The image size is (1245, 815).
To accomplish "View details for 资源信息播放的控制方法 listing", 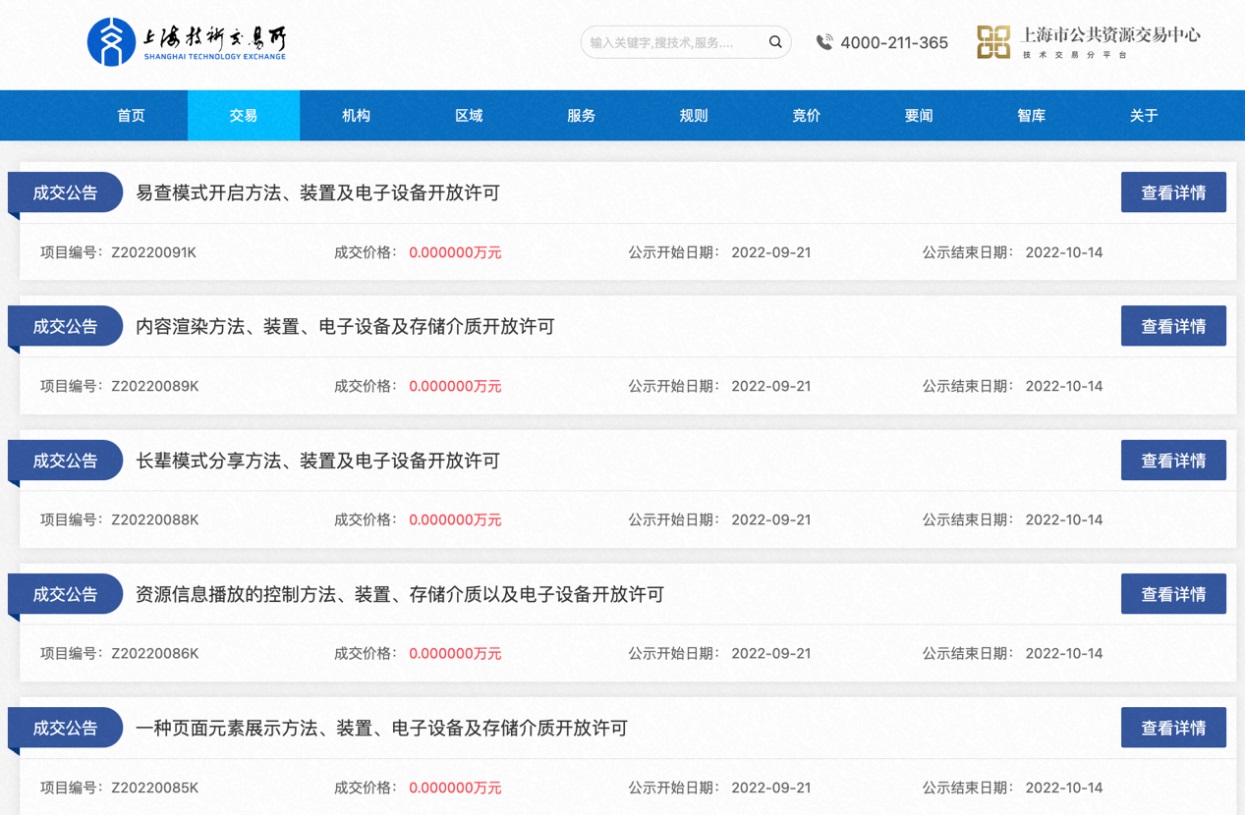I will point(1173,594).
